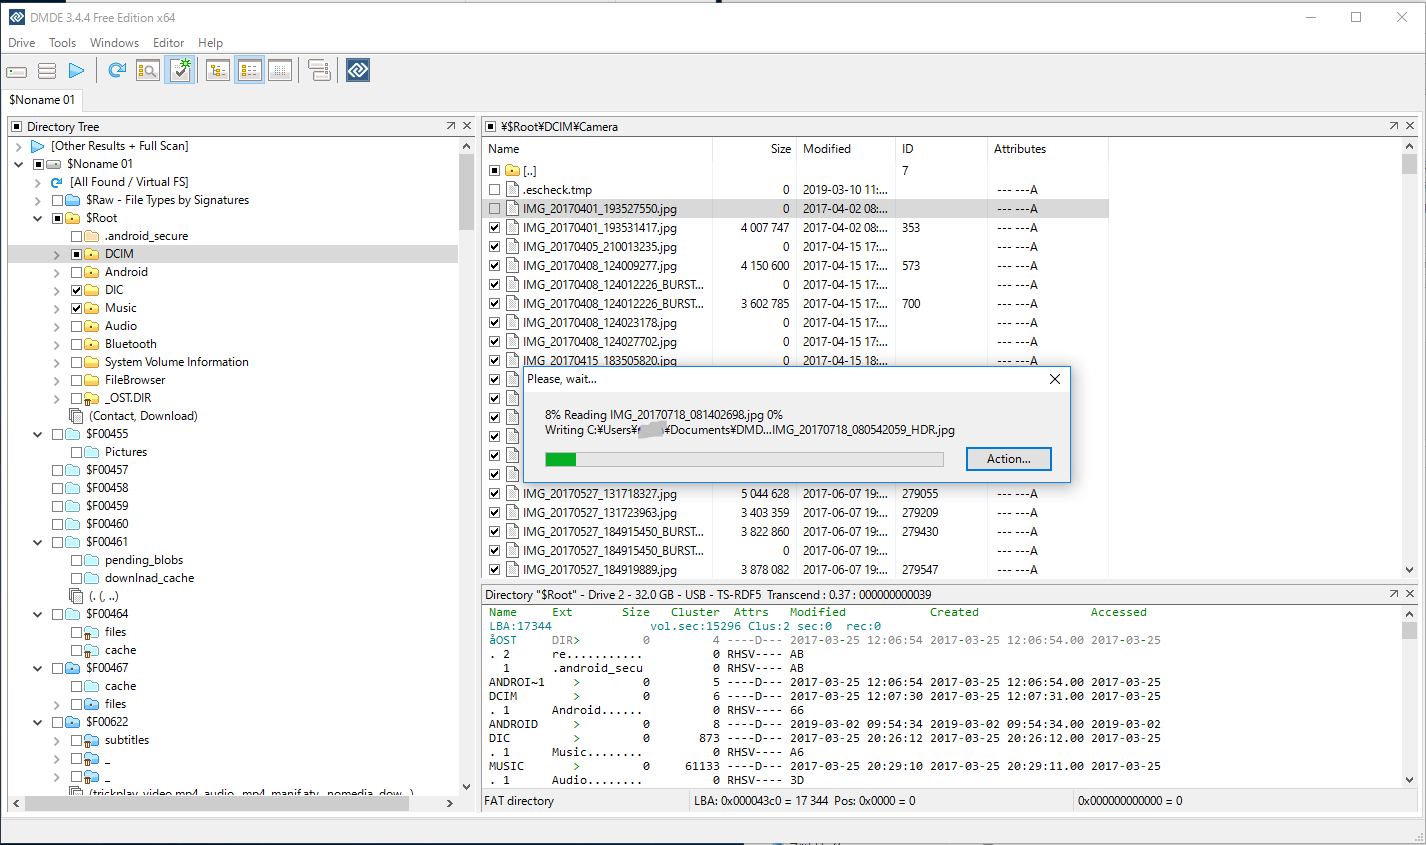Click the file panel header square icon
Viewport: 1426px width, 845px height.
(490, 127)
